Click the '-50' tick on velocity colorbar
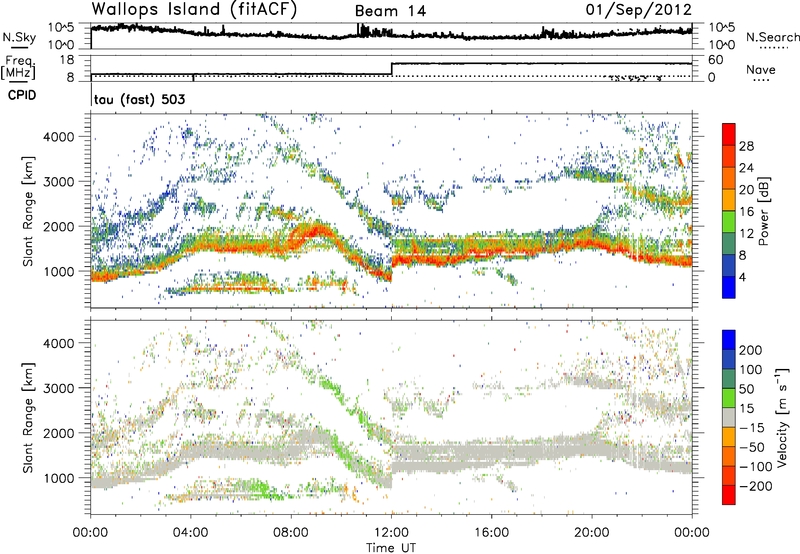This screenshot has width=800, height=554. (752, 447)
